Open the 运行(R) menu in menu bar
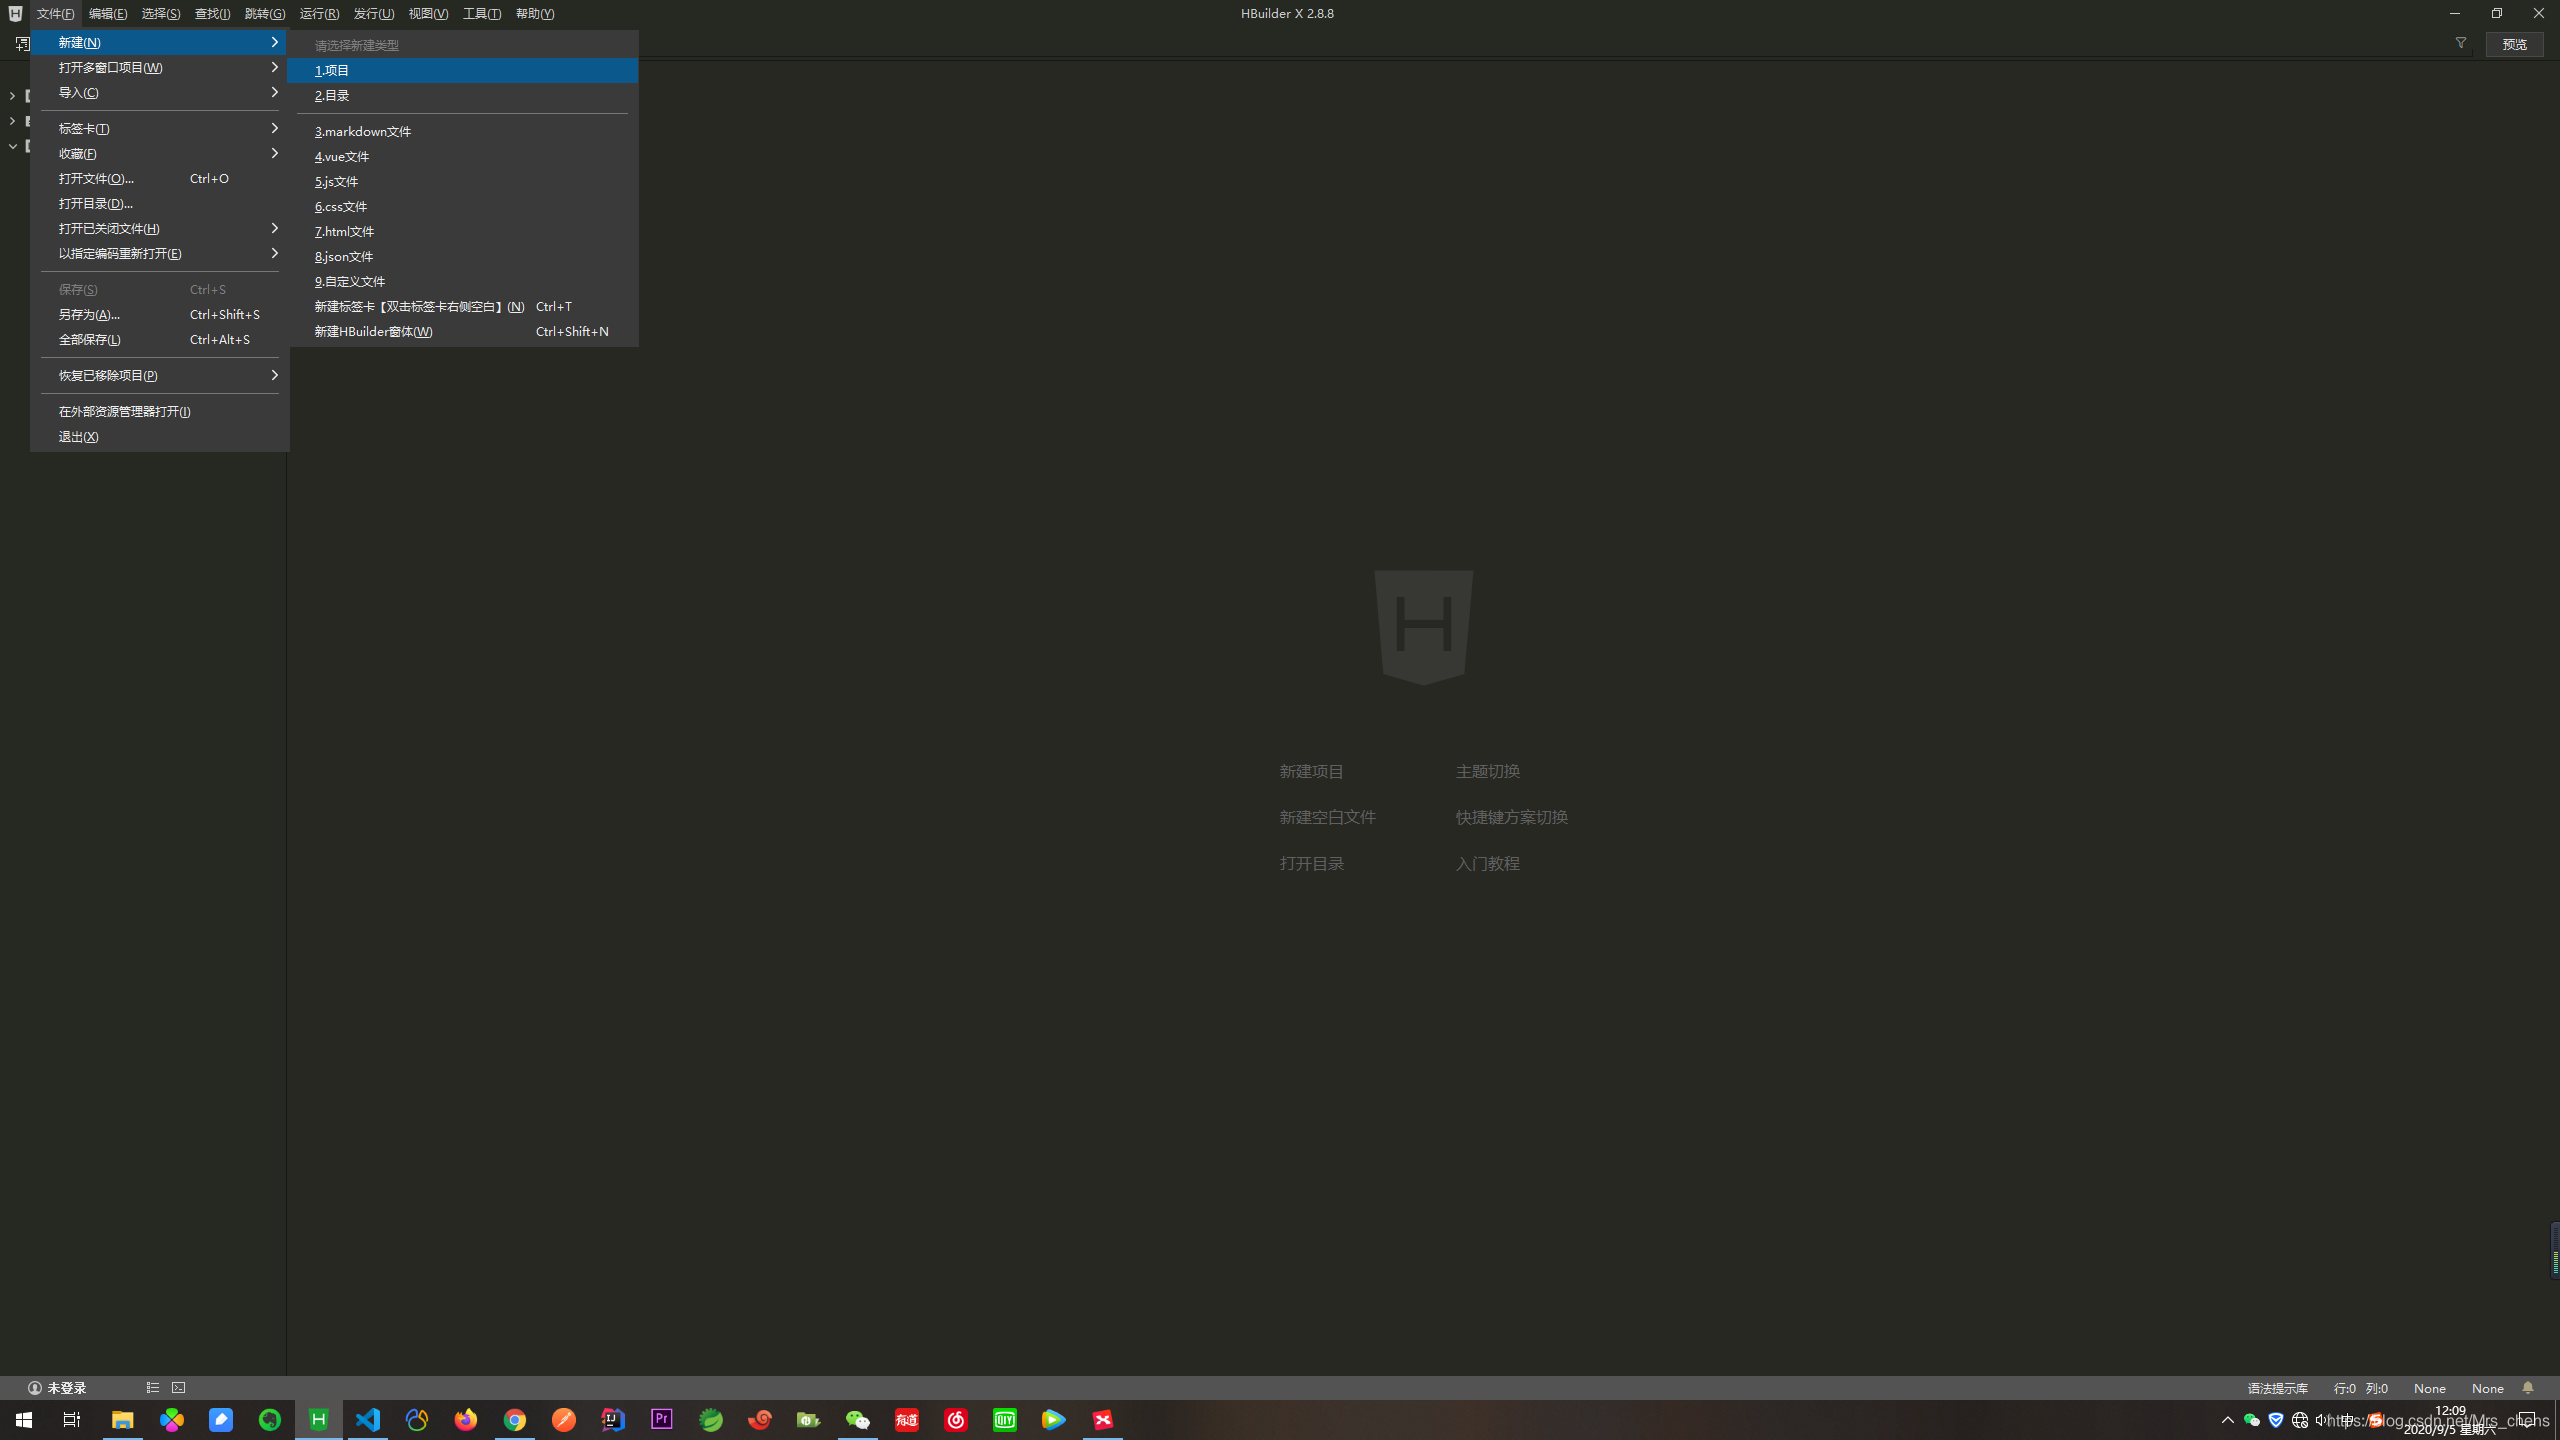This screenshot has height=1440, width=2560. (x=319, y=13)
